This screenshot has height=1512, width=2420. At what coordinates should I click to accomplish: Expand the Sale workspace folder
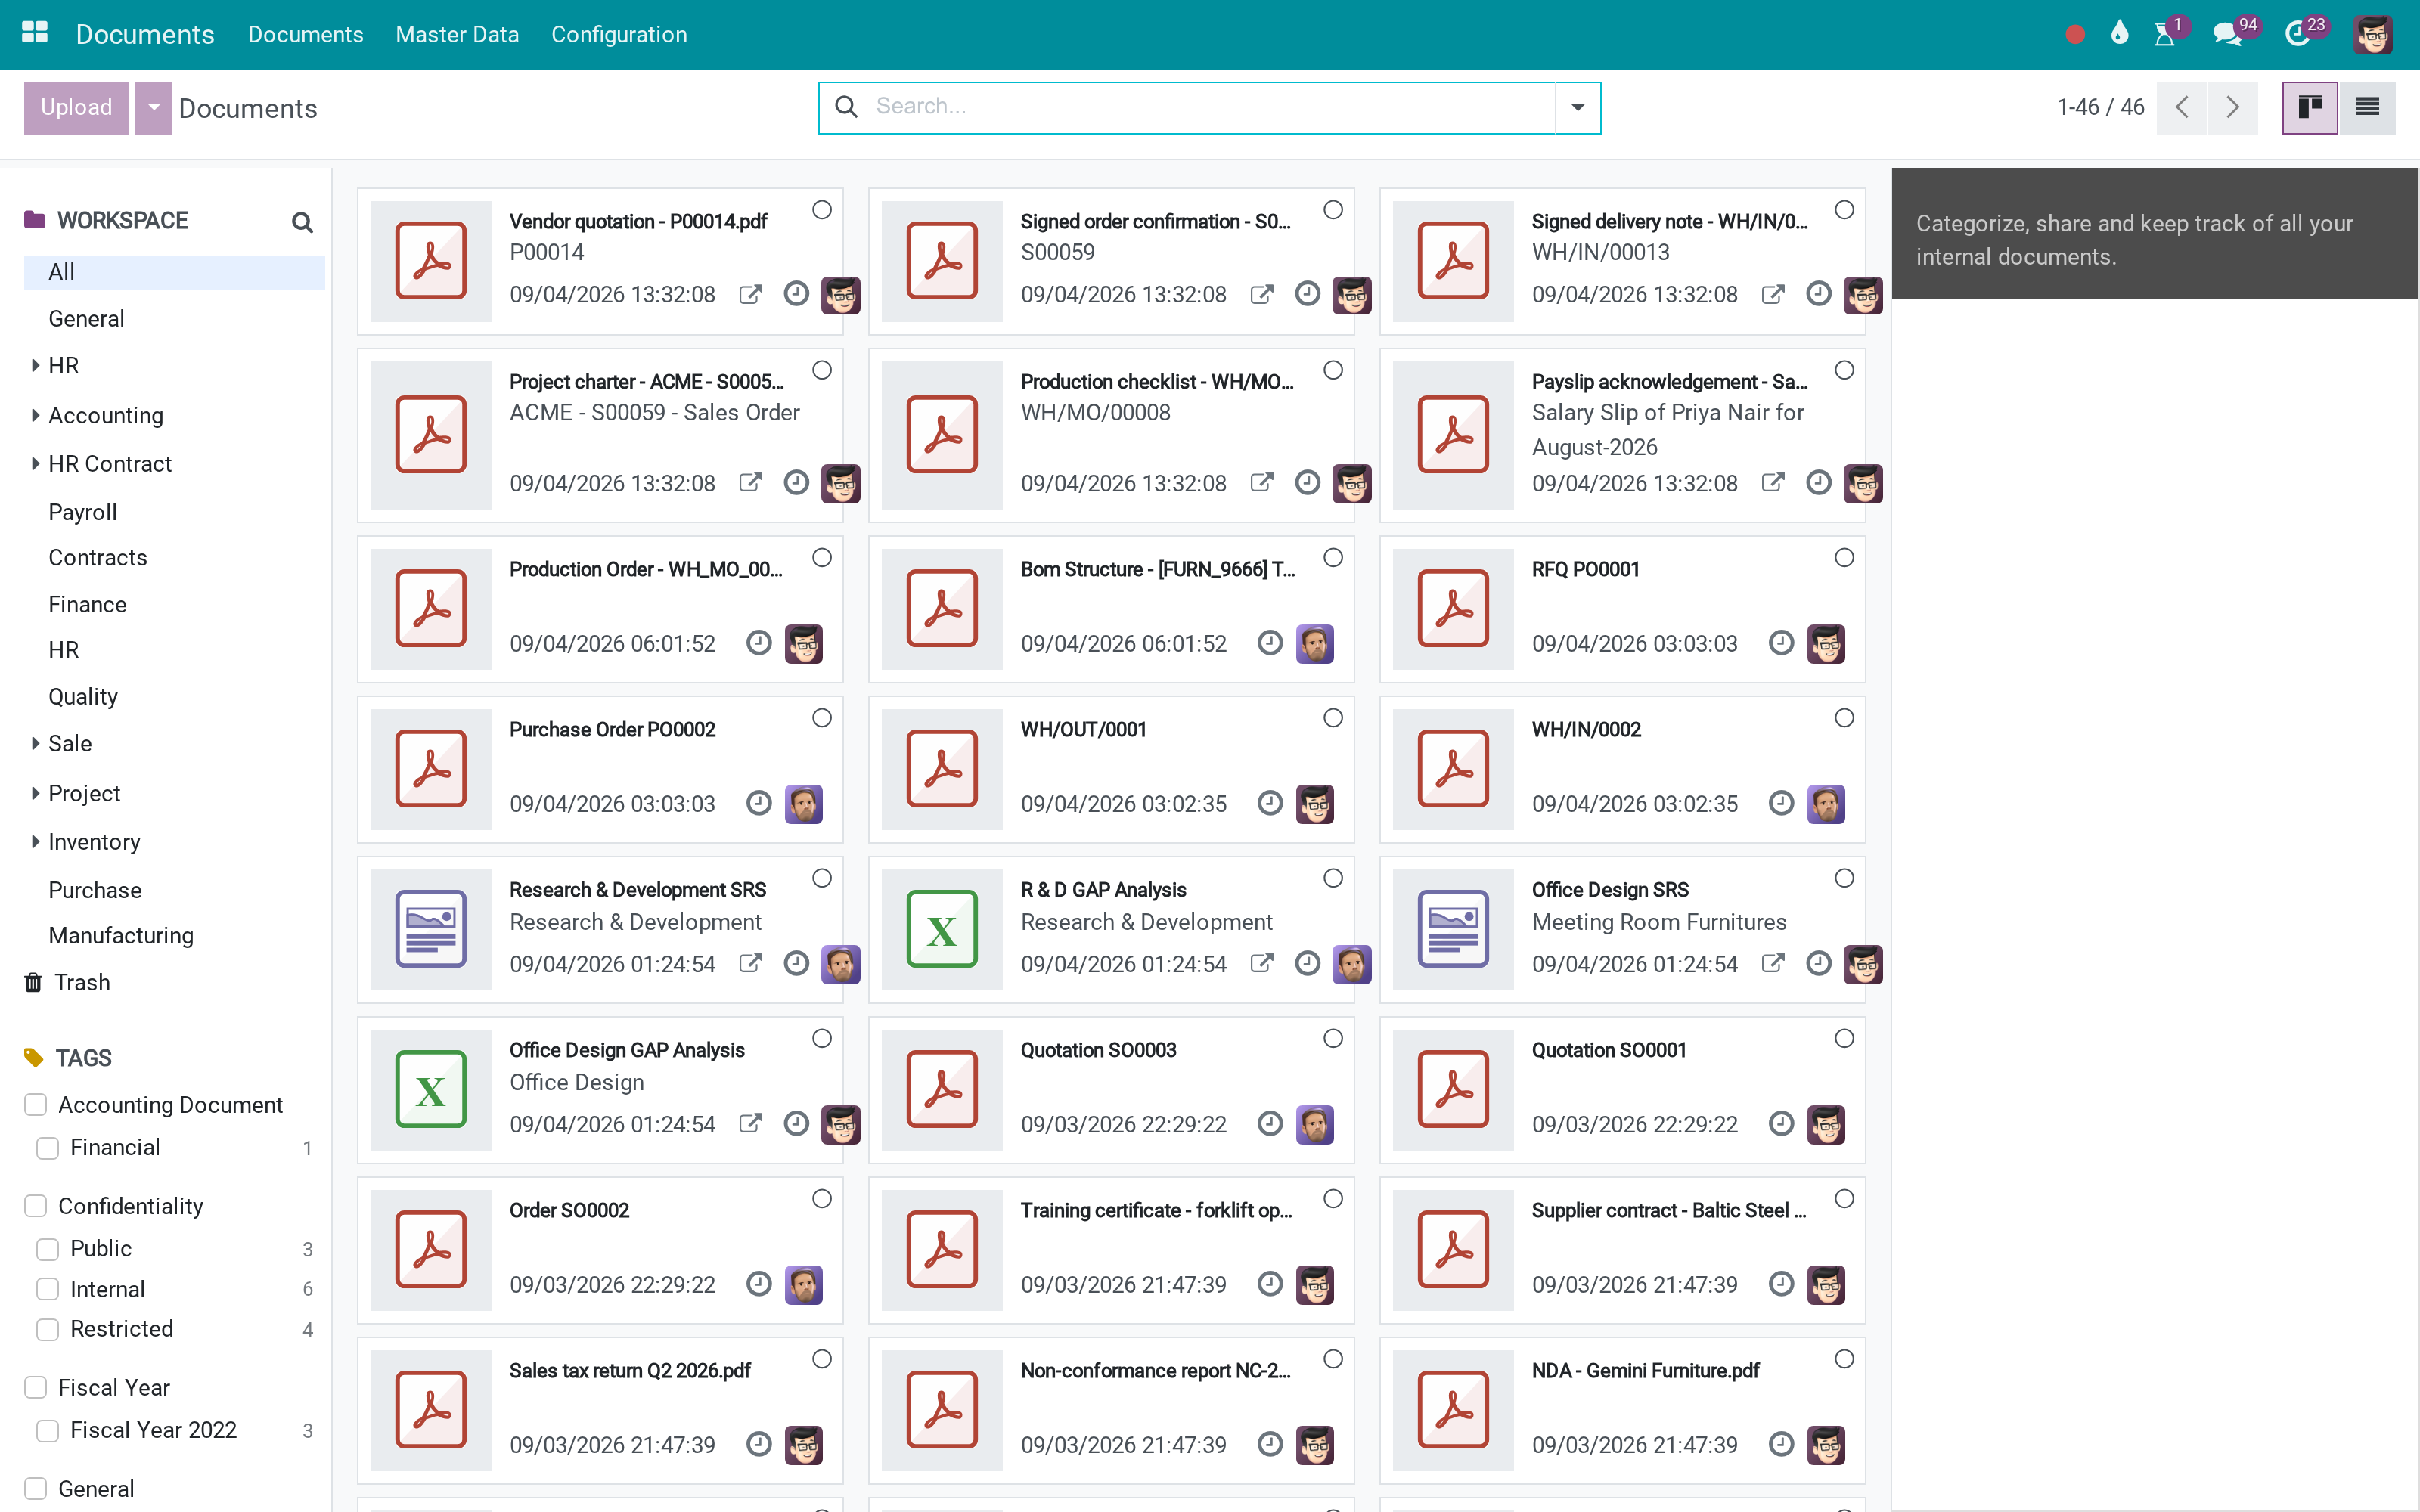pos(35,743)
